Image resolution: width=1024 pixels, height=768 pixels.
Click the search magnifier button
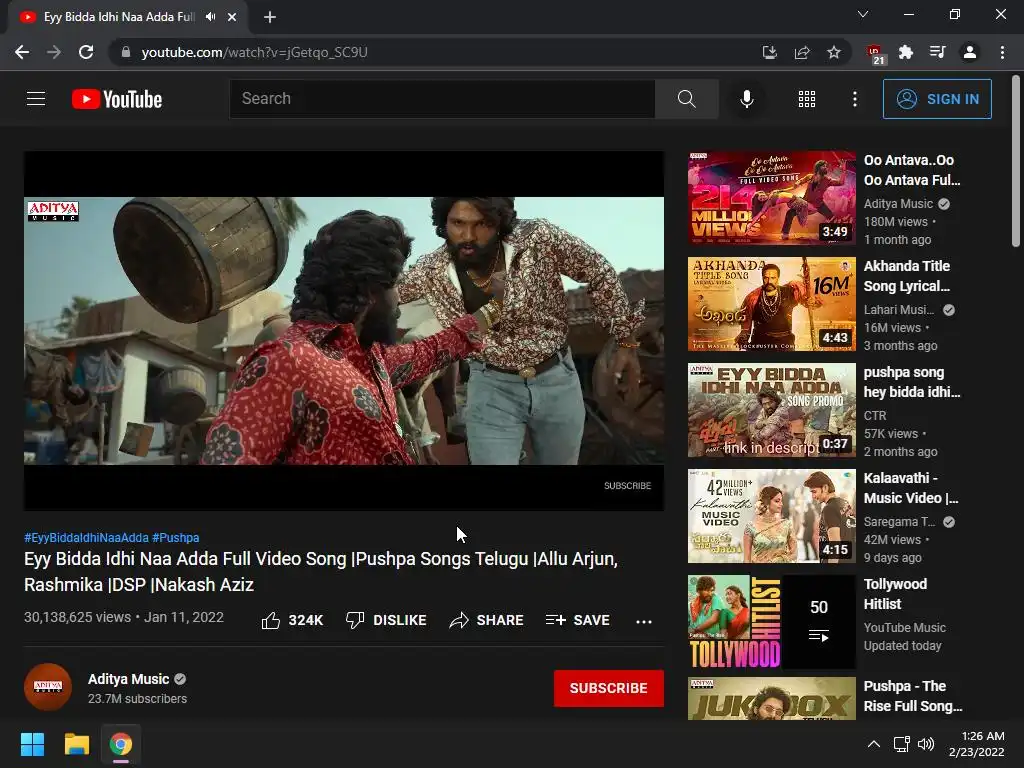pyautogui.click(x=686, y=99)
